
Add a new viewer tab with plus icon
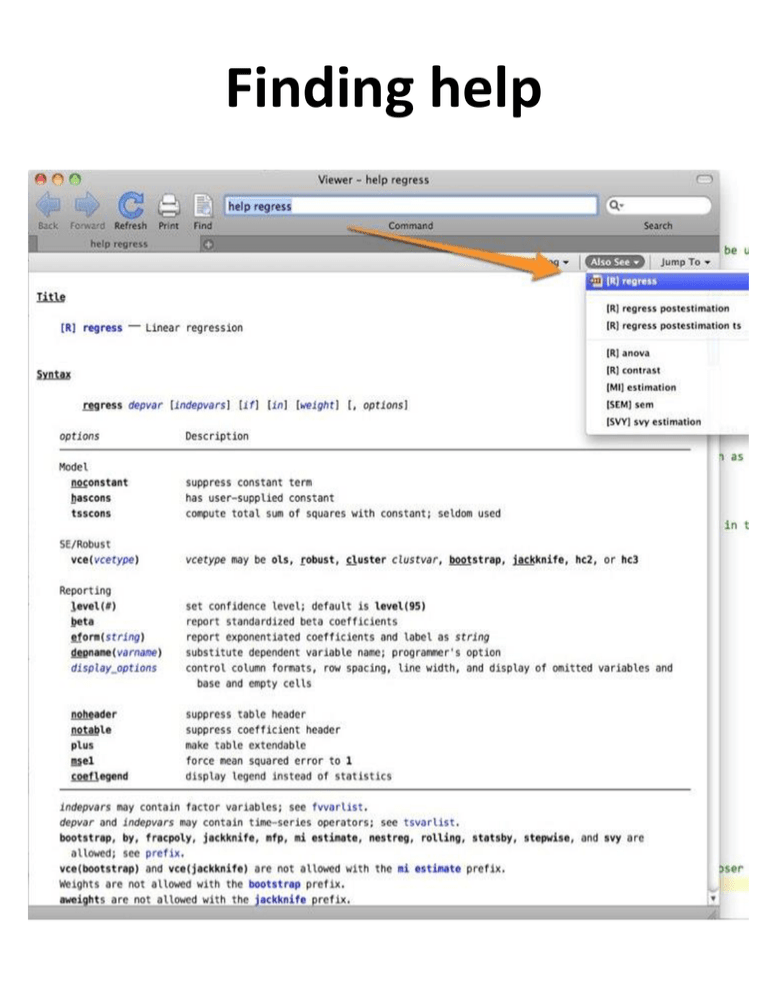(x=208, y=244)
